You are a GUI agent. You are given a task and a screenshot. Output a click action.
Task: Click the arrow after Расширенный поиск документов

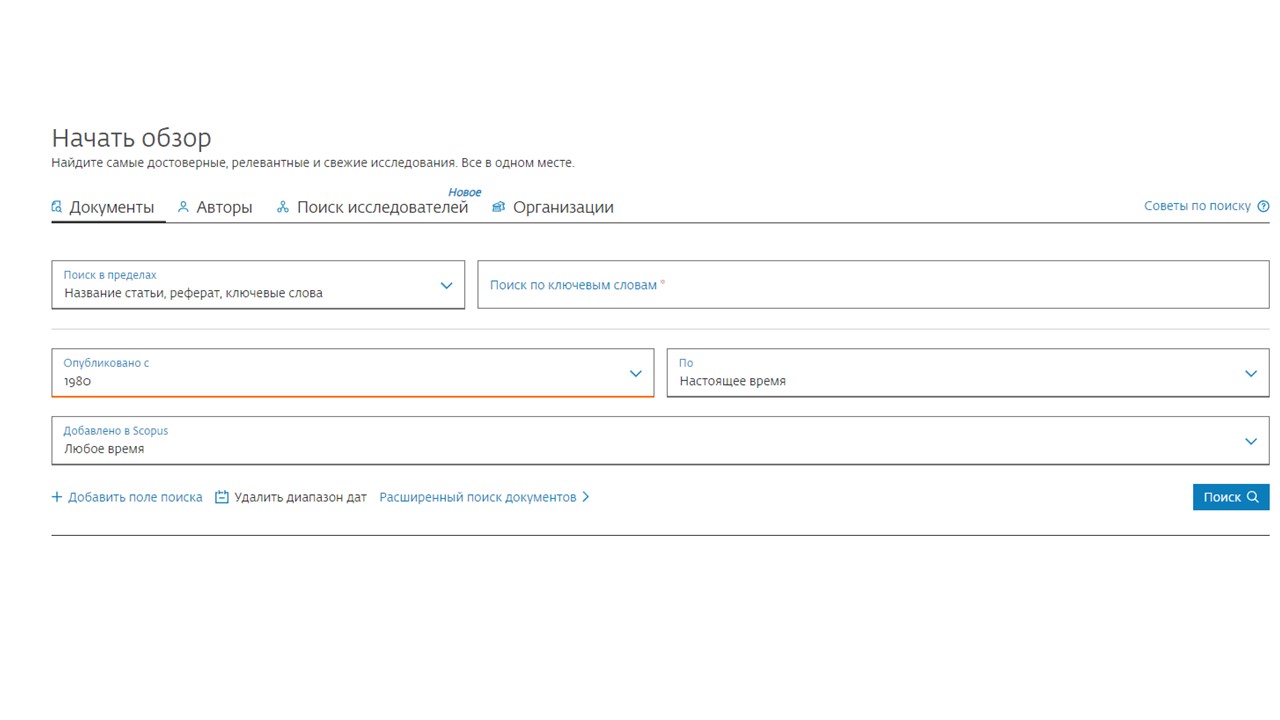point(586,497)
